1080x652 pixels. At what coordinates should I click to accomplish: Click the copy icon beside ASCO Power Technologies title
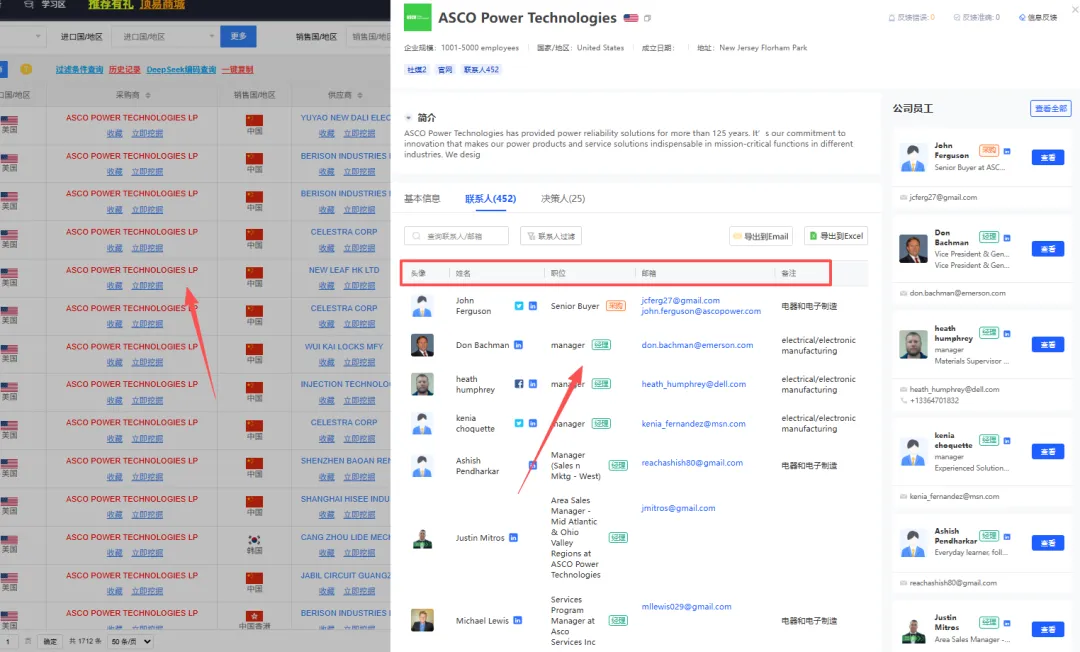coord(647,19)
